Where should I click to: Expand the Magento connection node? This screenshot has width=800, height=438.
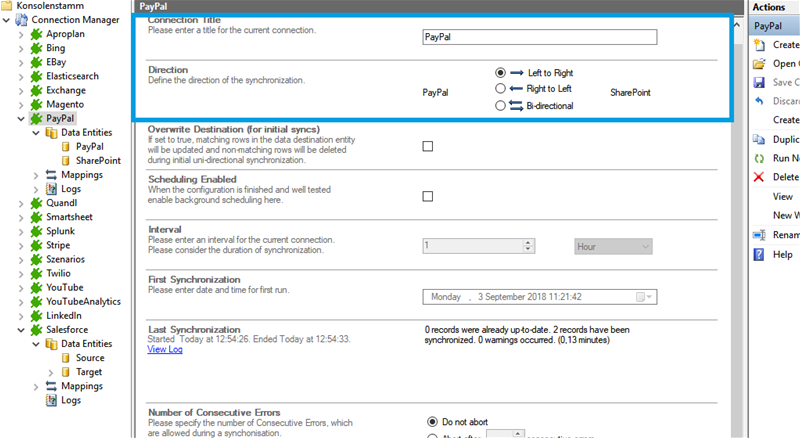(x=21, y=104)
